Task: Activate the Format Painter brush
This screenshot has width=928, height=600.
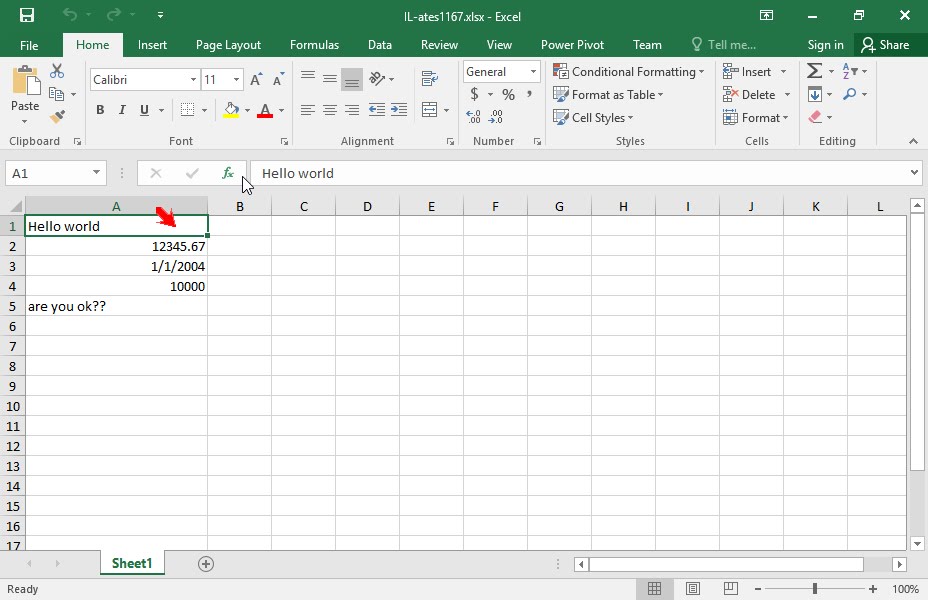Action: pyautogui.click(x=57, y=117)
